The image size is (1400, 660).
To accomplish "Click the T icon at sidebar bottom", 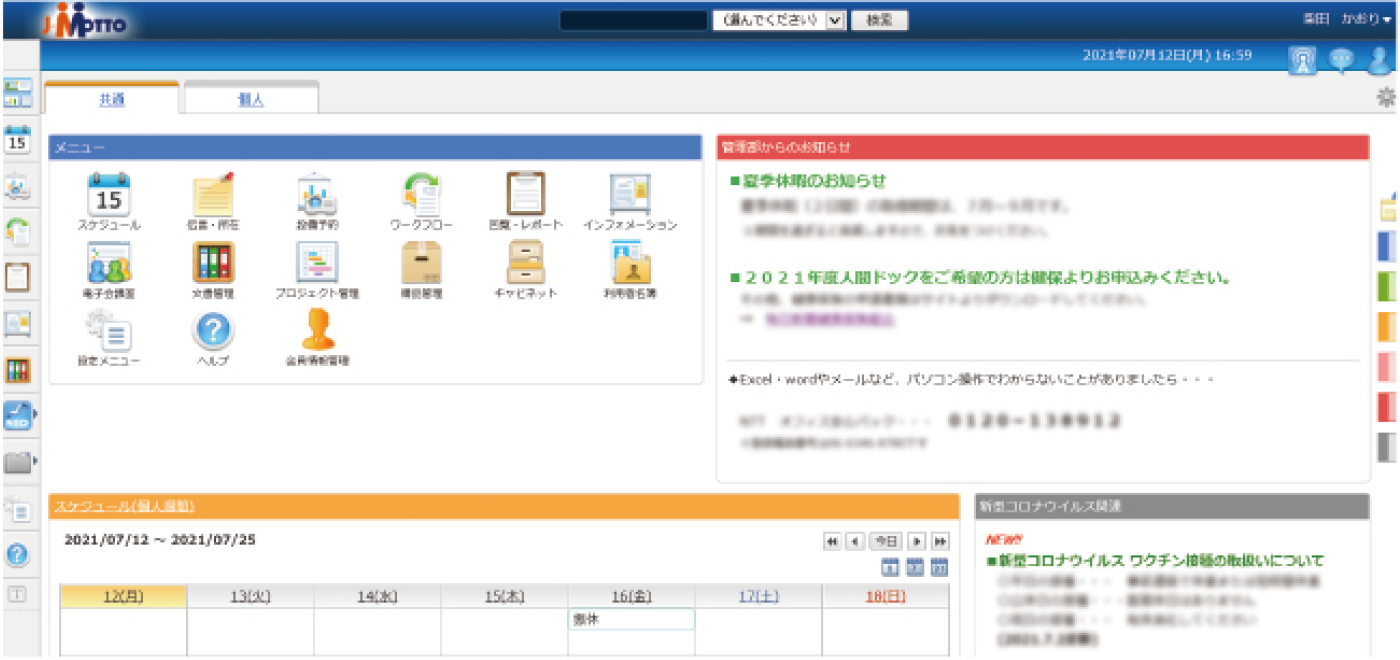I will point(18,593).
